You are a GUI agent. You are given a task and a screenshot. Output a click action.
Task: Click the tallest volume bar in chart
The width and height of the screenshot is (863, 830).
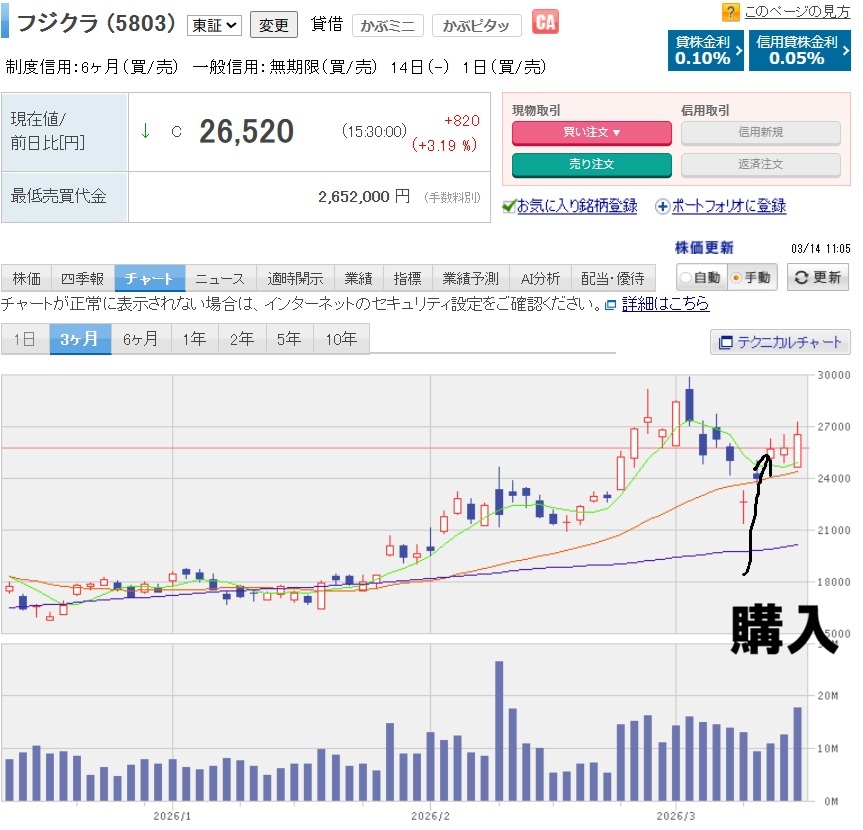pyautogui.click(x=499, y=730)
